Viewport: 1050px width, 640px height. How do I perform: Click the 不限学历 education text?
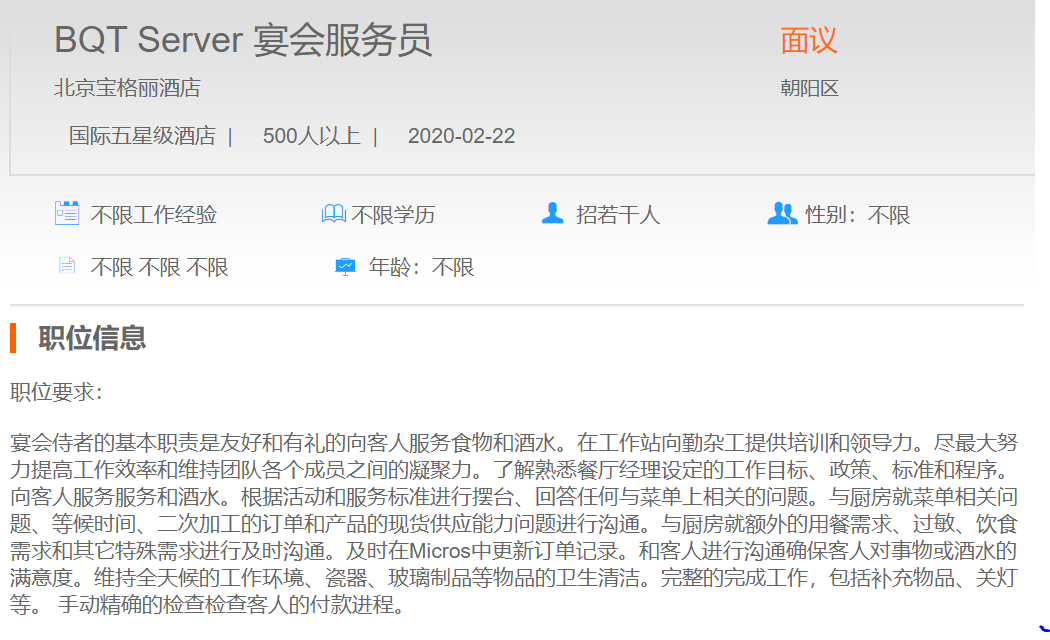point(392,215)
